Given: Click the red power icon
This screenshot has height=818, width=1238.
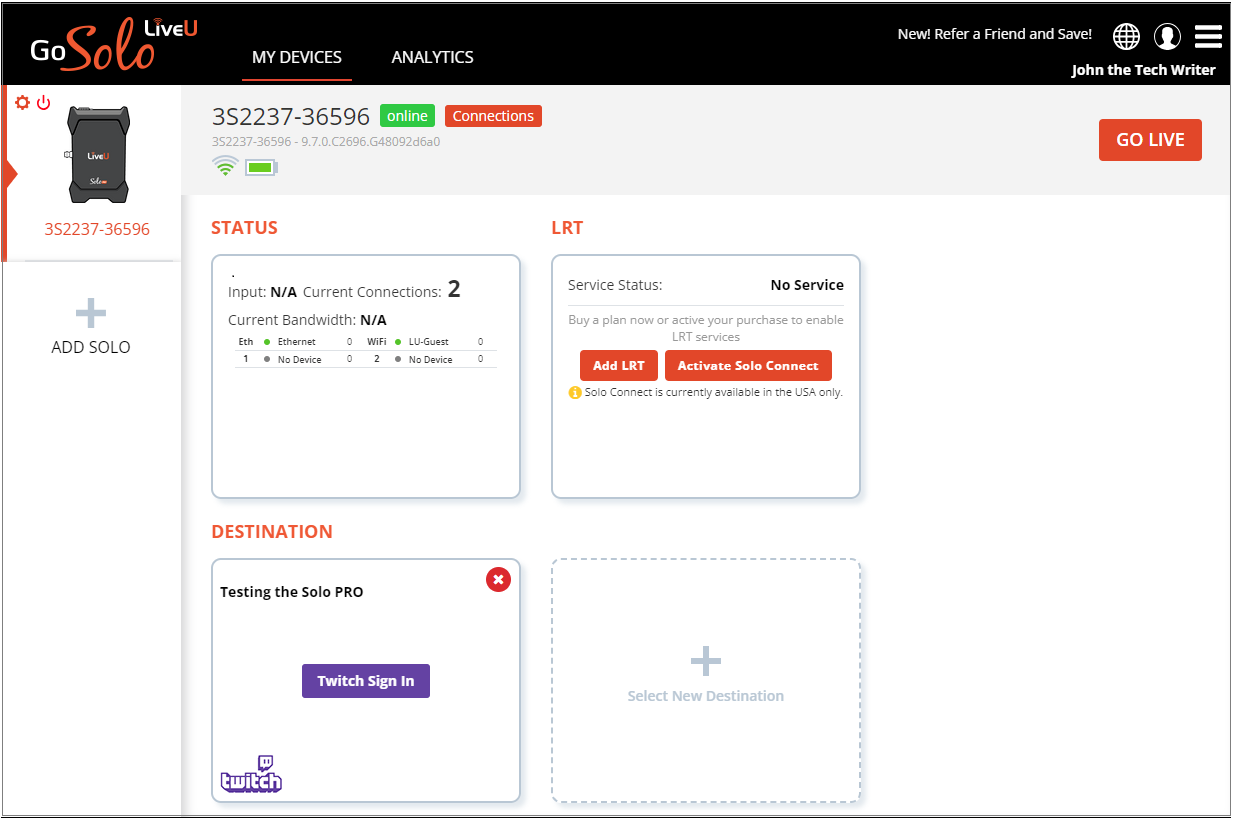Looking at the screenshot, I should click(43, 103).
